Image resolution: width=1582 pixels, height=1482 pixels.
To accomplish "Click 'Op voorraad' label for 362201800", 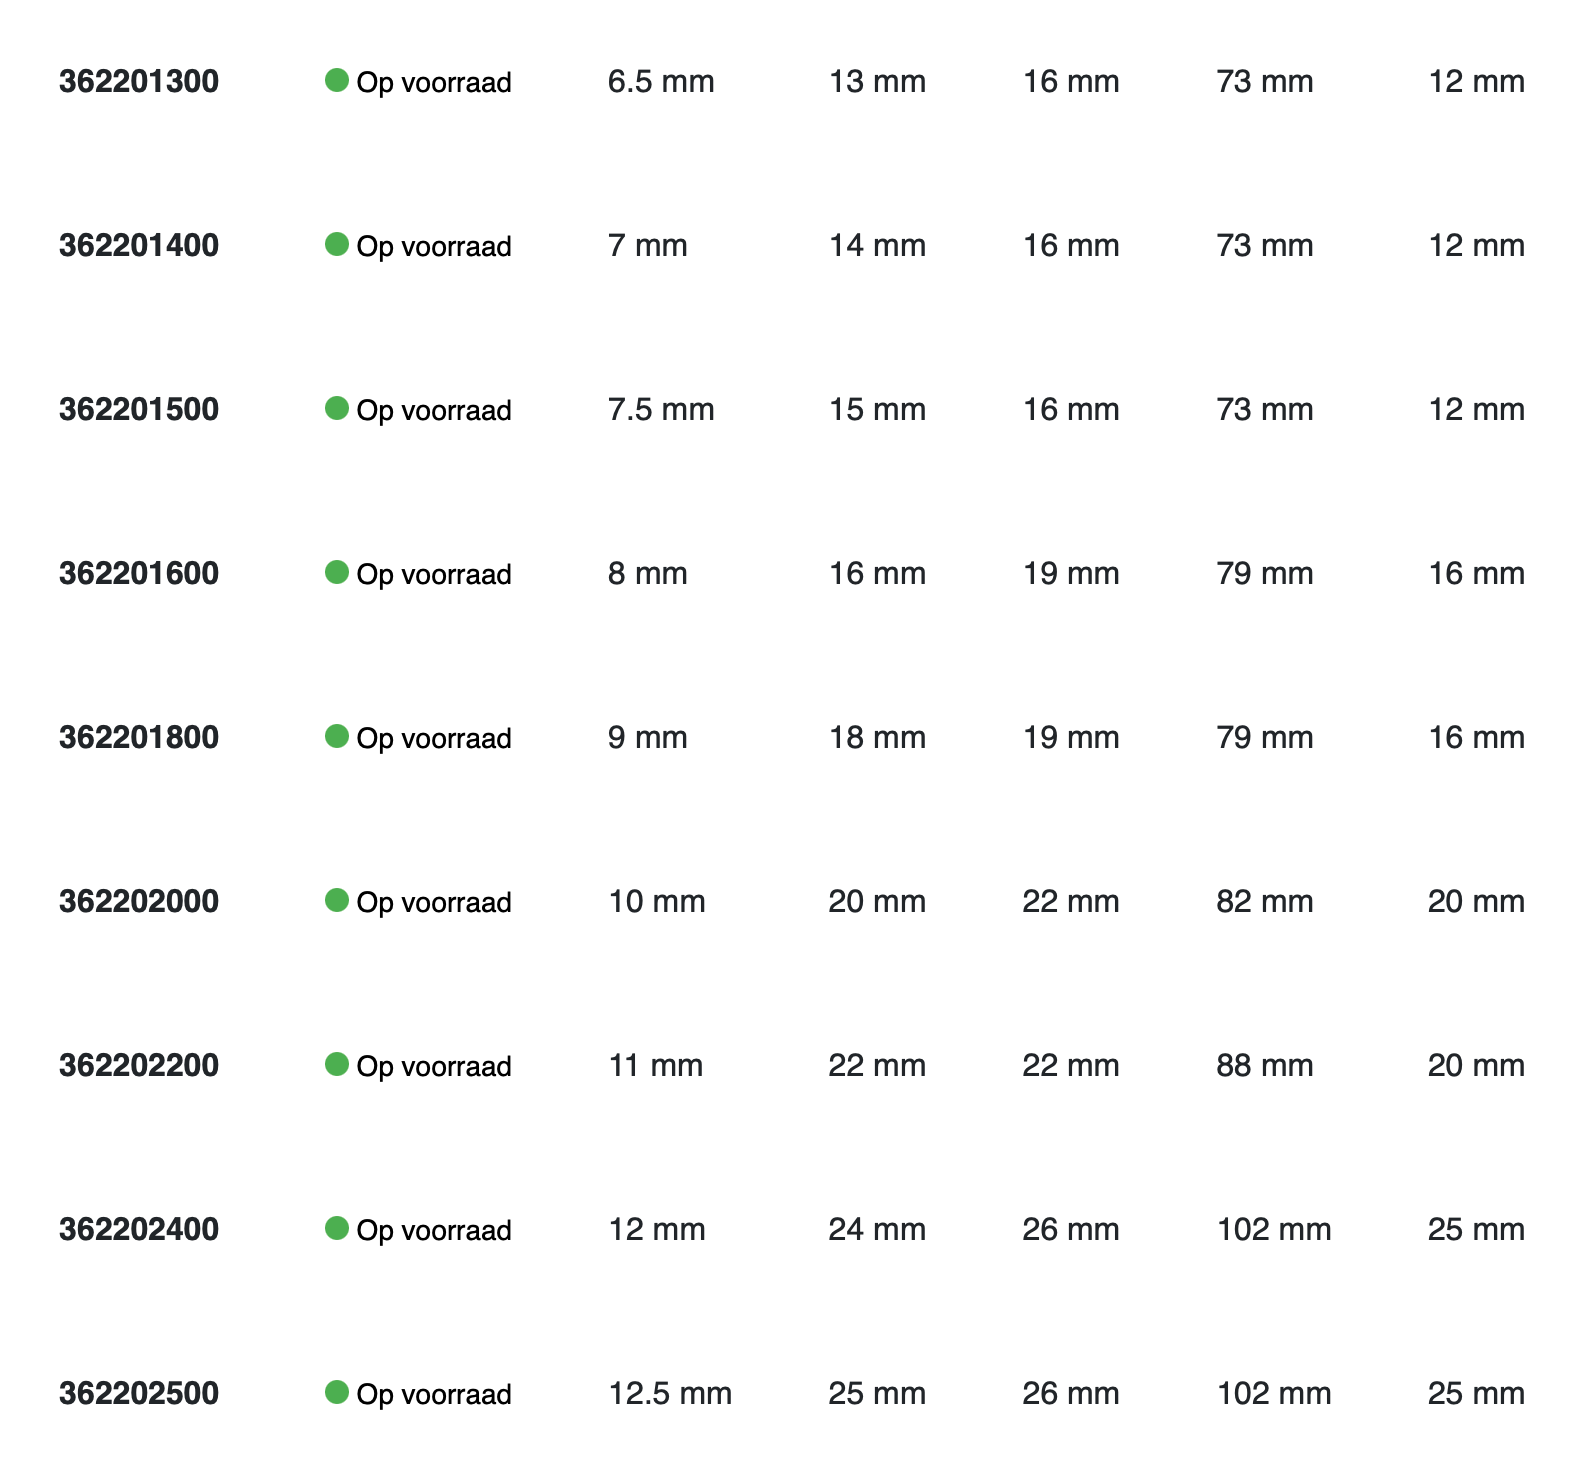I will (x=434, y=738).
